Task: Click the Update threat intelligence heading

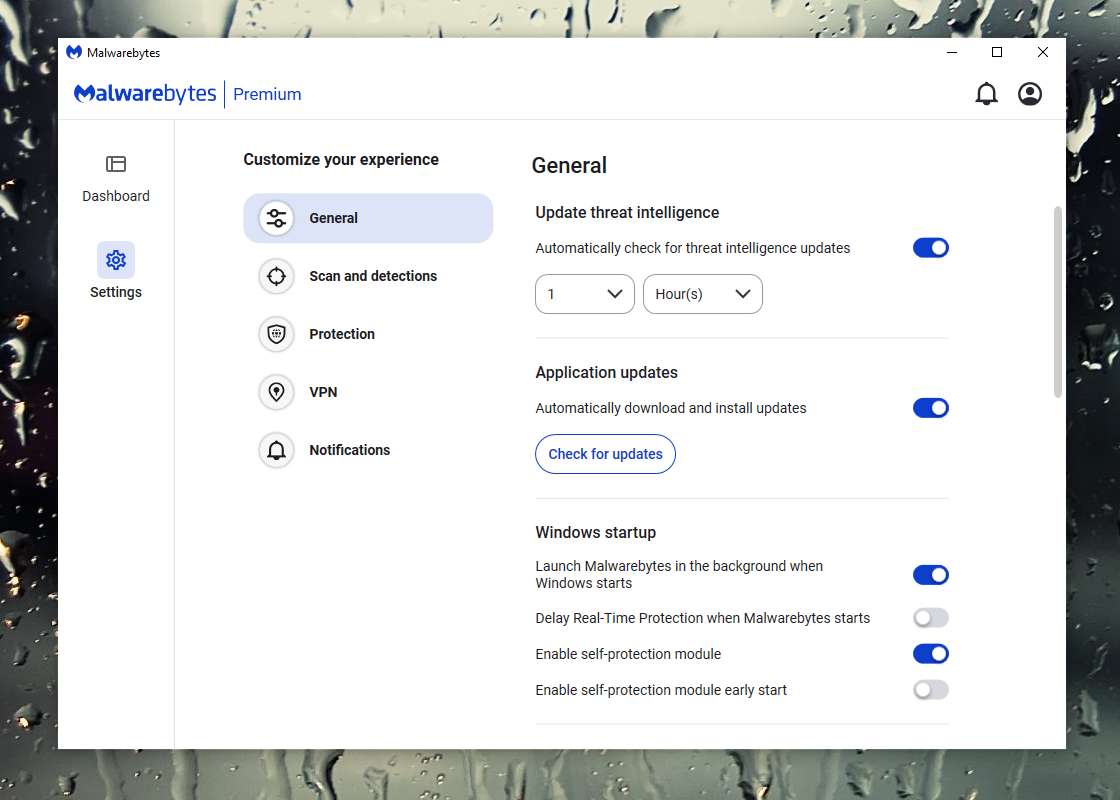Action: [x=627, y=212]
